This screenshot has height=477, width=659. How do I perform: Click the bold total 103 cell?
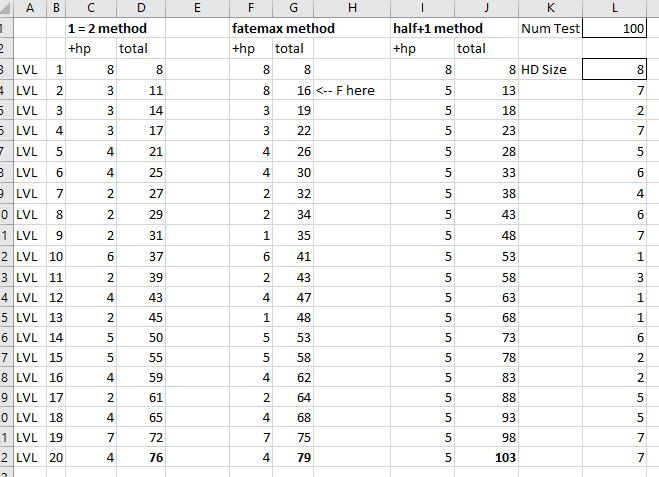tap(486, 457)
